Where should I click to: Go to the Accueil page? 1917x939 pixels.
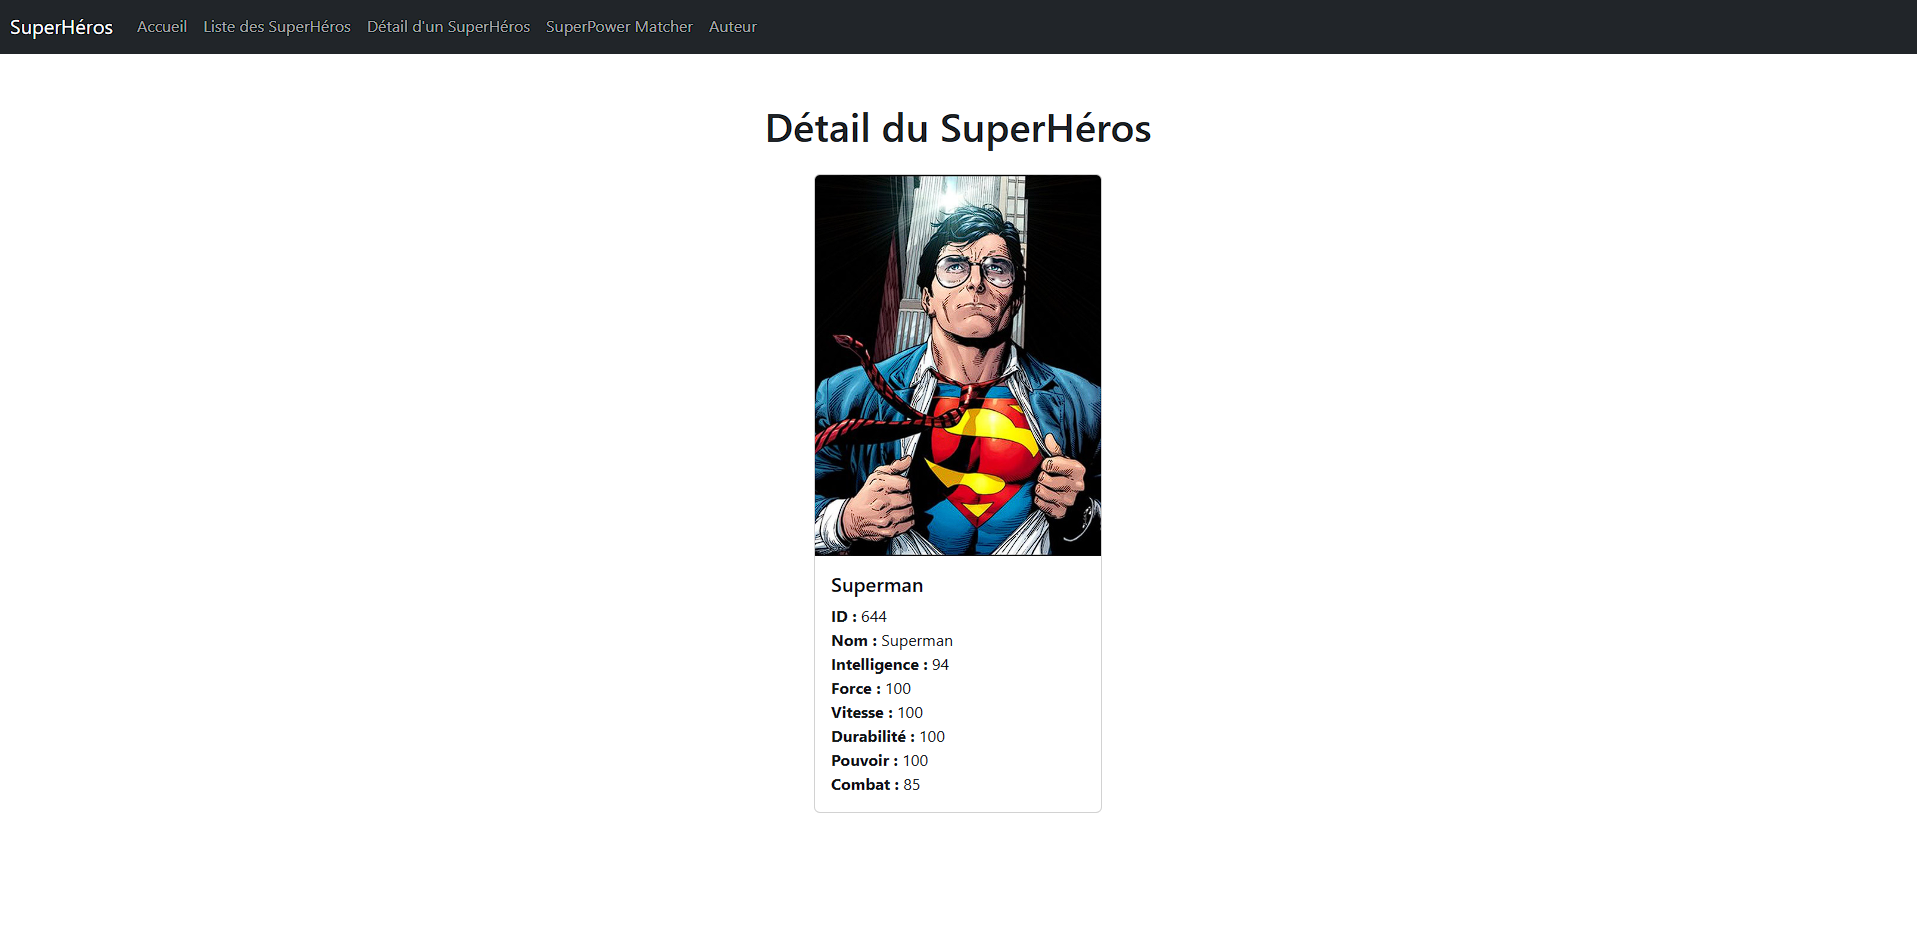162,27
